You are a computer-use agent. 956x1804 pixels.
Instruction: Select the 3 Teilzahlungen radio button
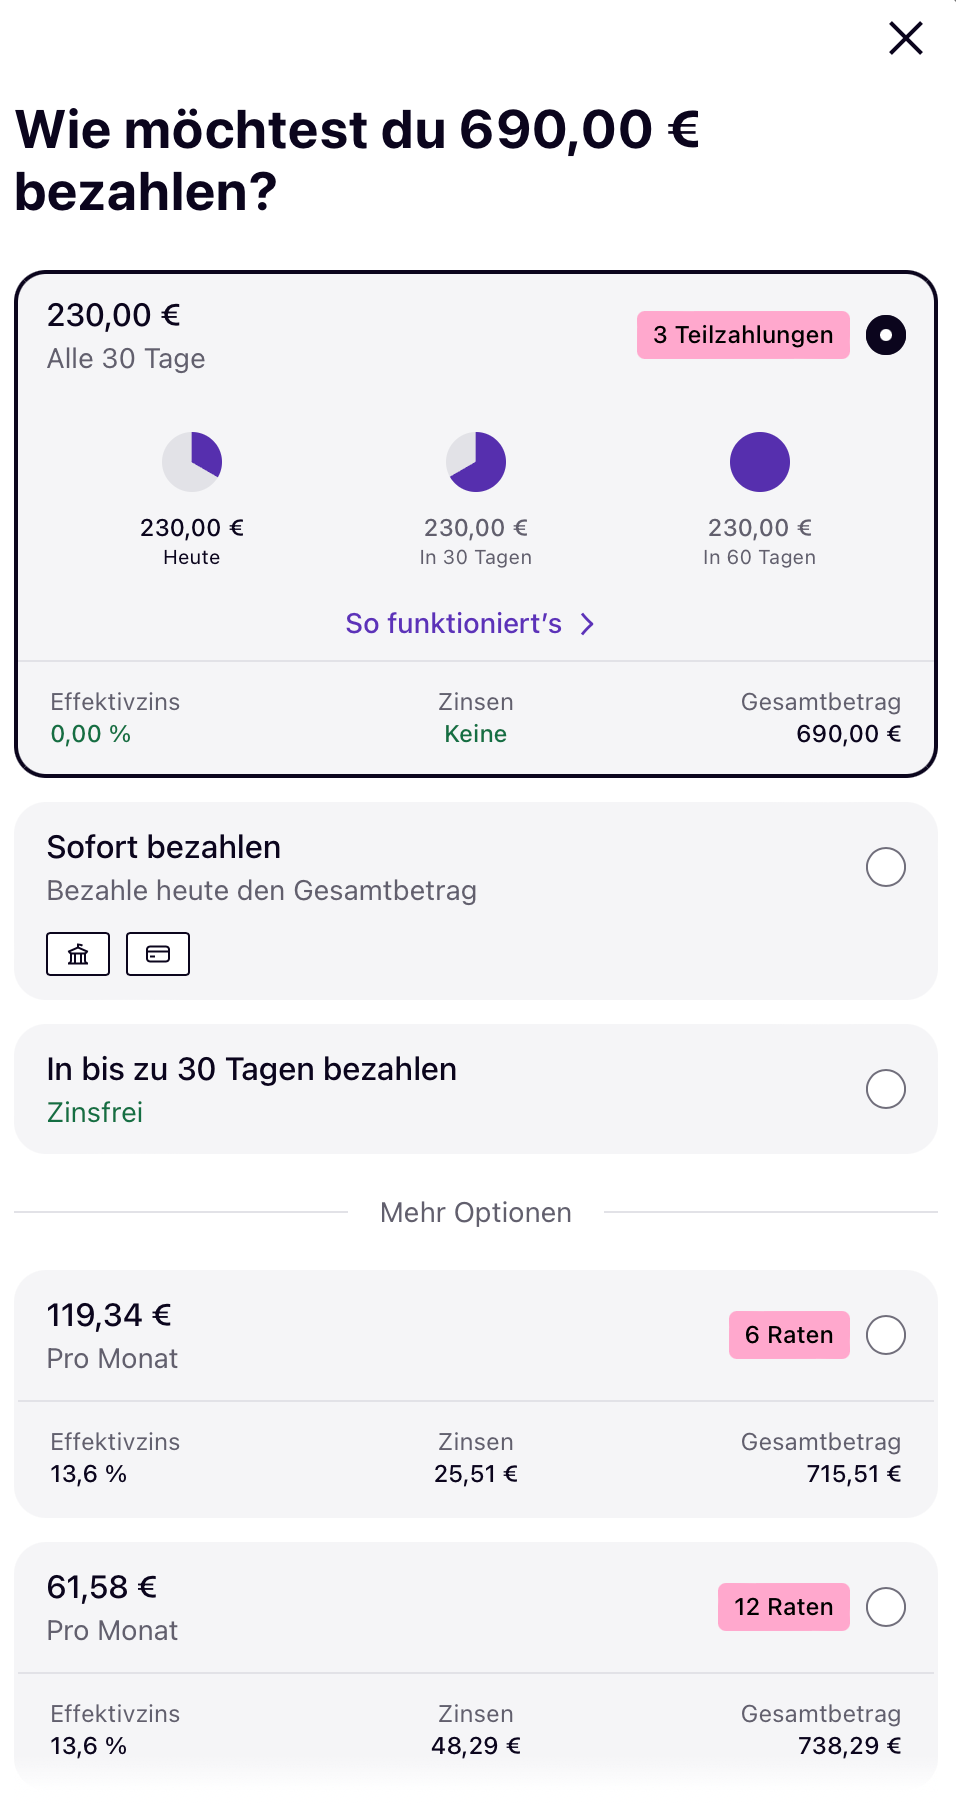coord(886,335)
